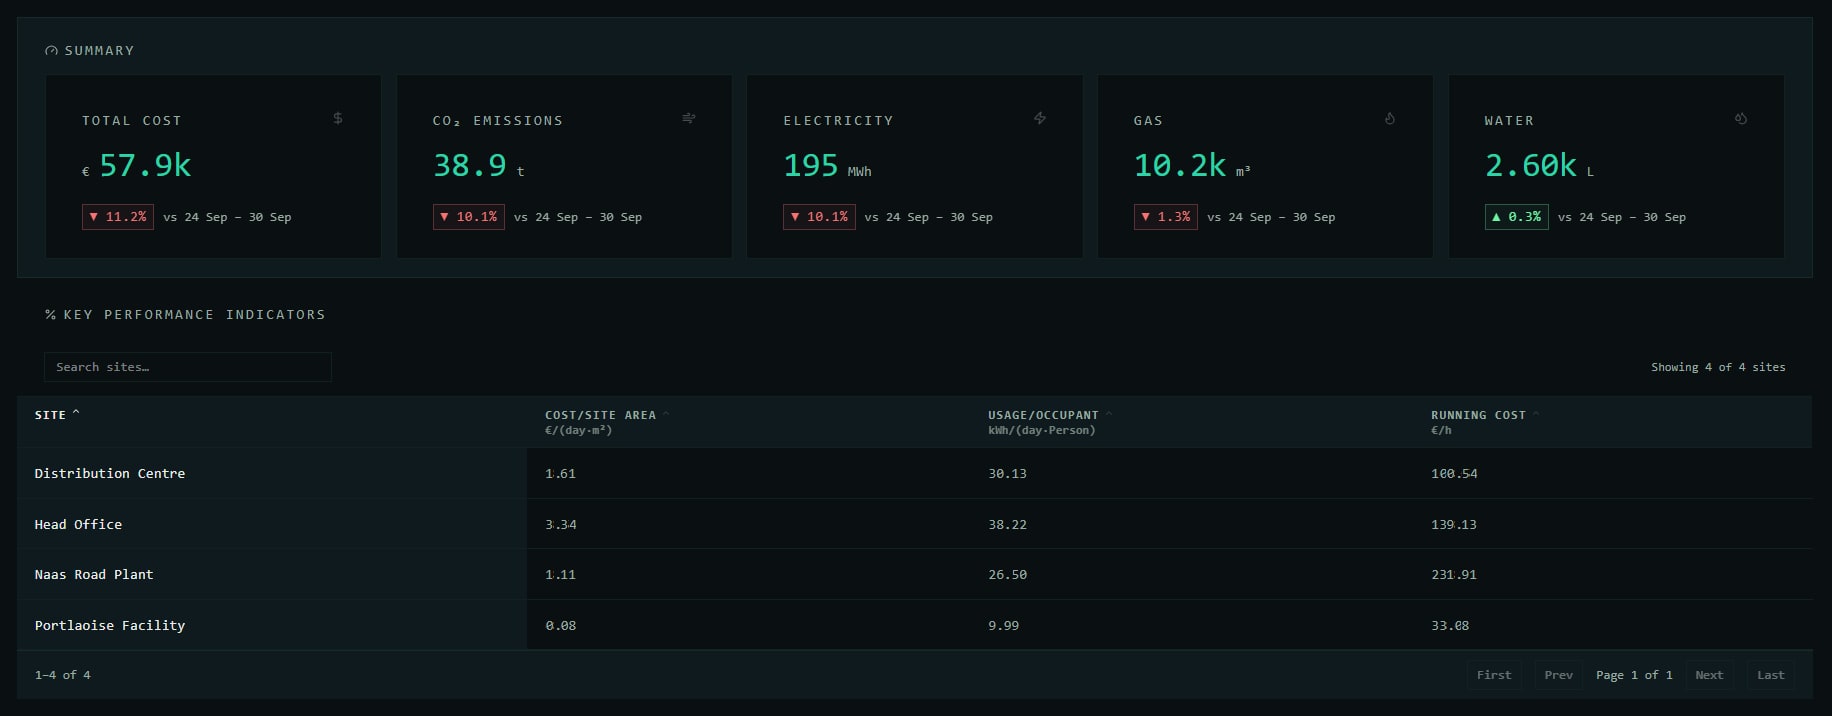
Task: Click Gas change badge 1.3%
Action: pyautogui.click(x=1166, y=217)
